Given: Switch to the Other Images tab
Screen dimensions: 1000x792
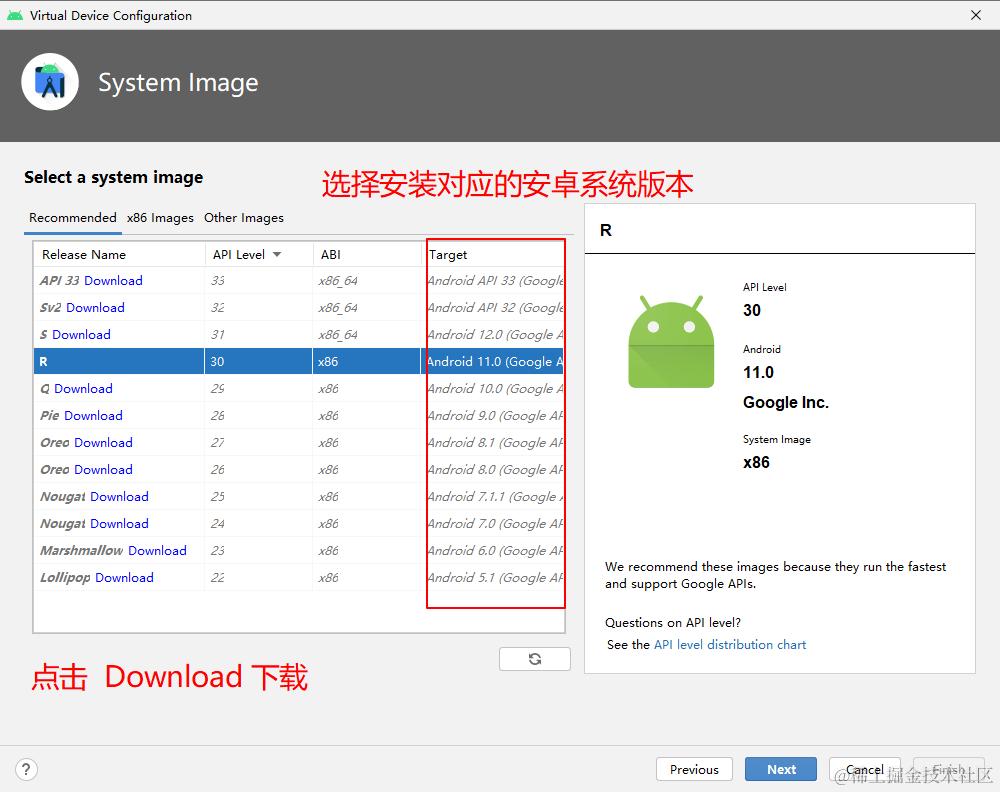Looking at the screenshot, I should (244, 217).
